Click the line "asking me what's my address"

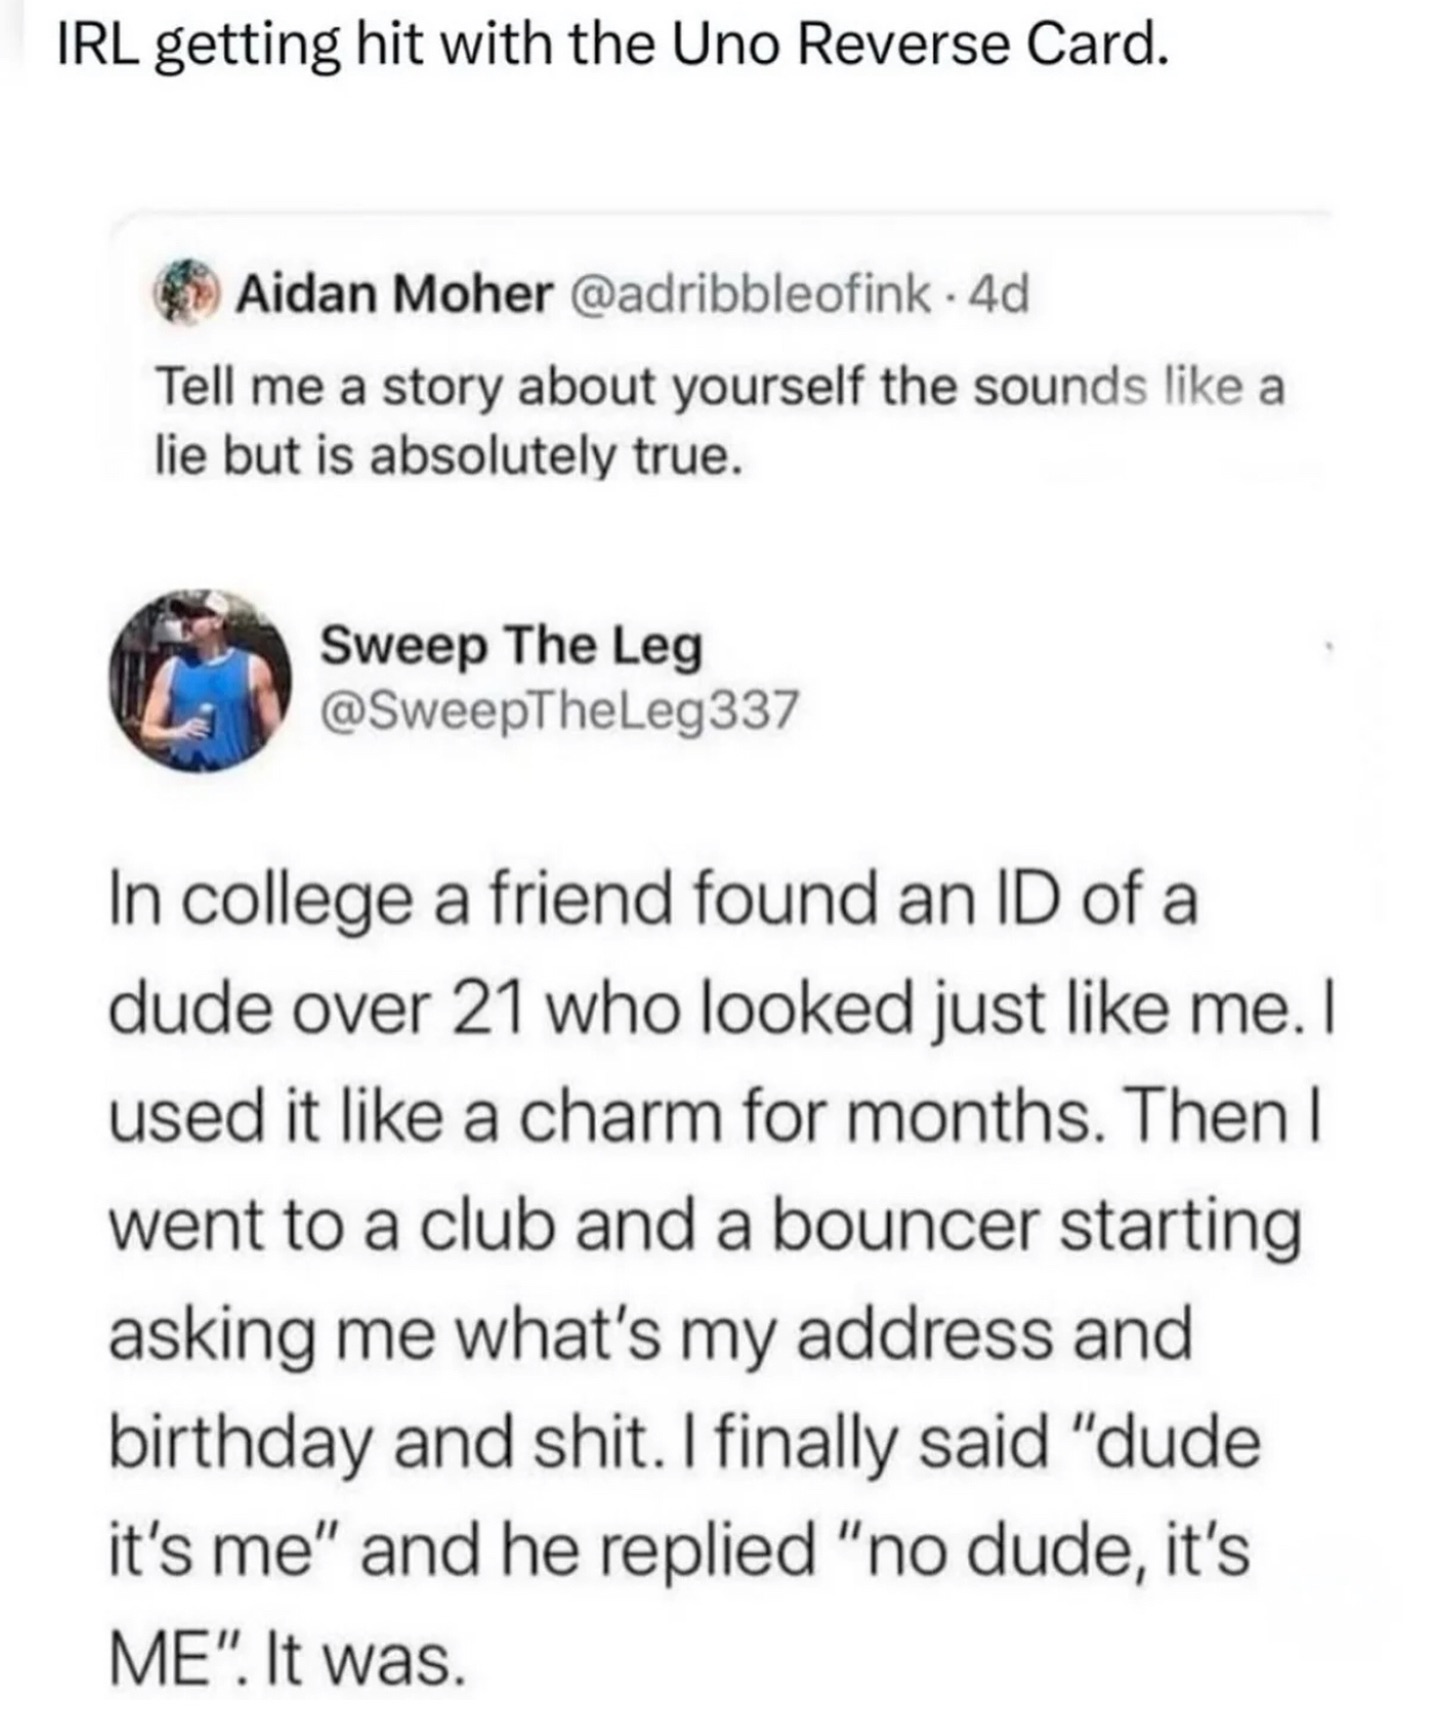tap(650, 1335)
